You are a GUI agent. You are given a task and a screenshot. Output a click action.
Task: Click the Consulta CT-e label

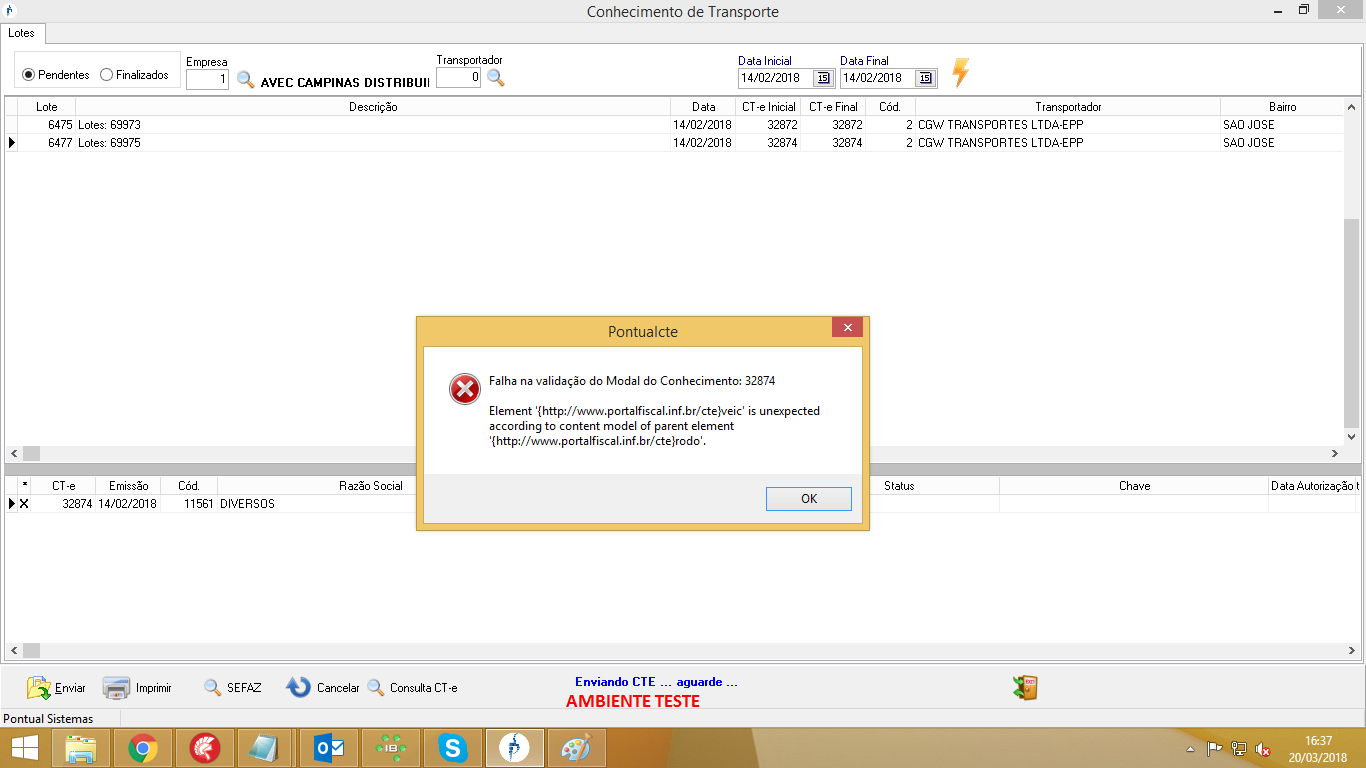point(423,688)
